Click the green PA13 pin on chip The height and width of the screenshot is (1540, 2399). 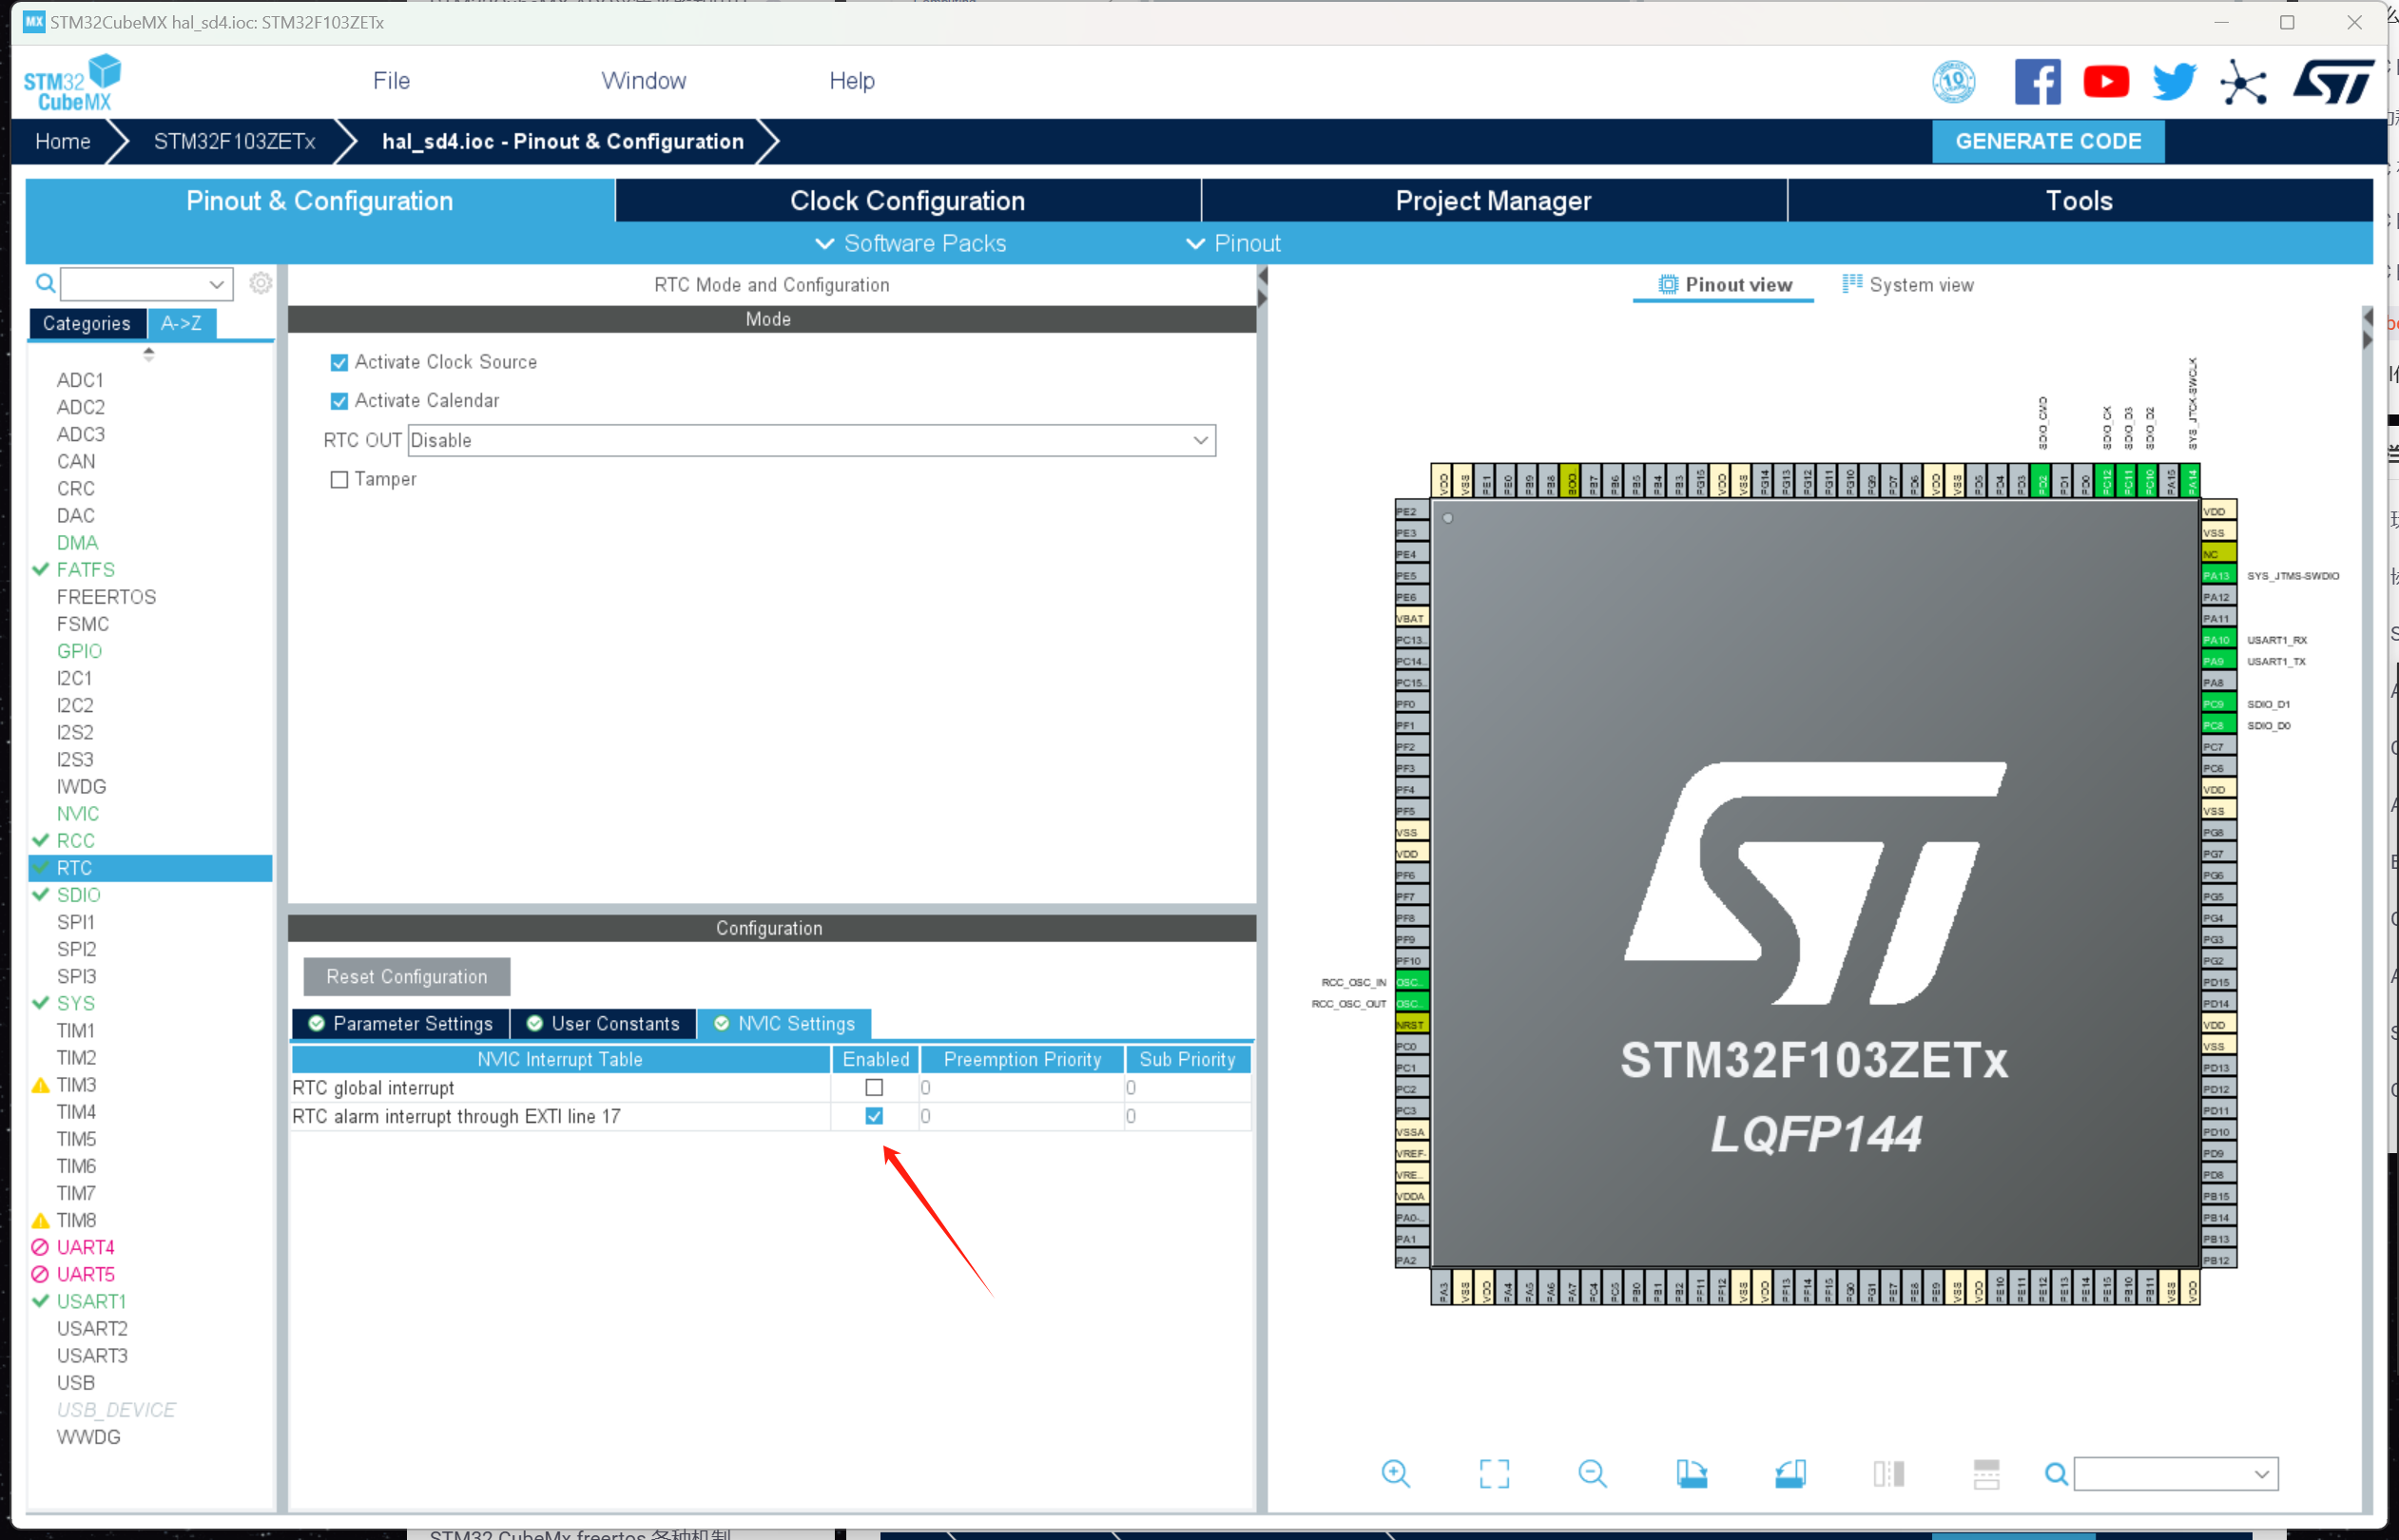(2218, 576)
